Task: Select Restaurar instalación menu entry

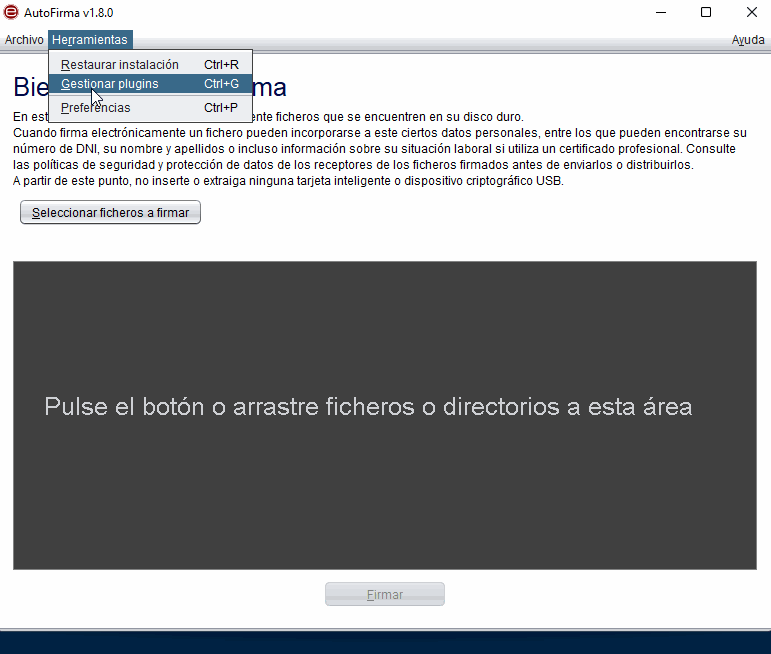Action: tap(150, 64)
